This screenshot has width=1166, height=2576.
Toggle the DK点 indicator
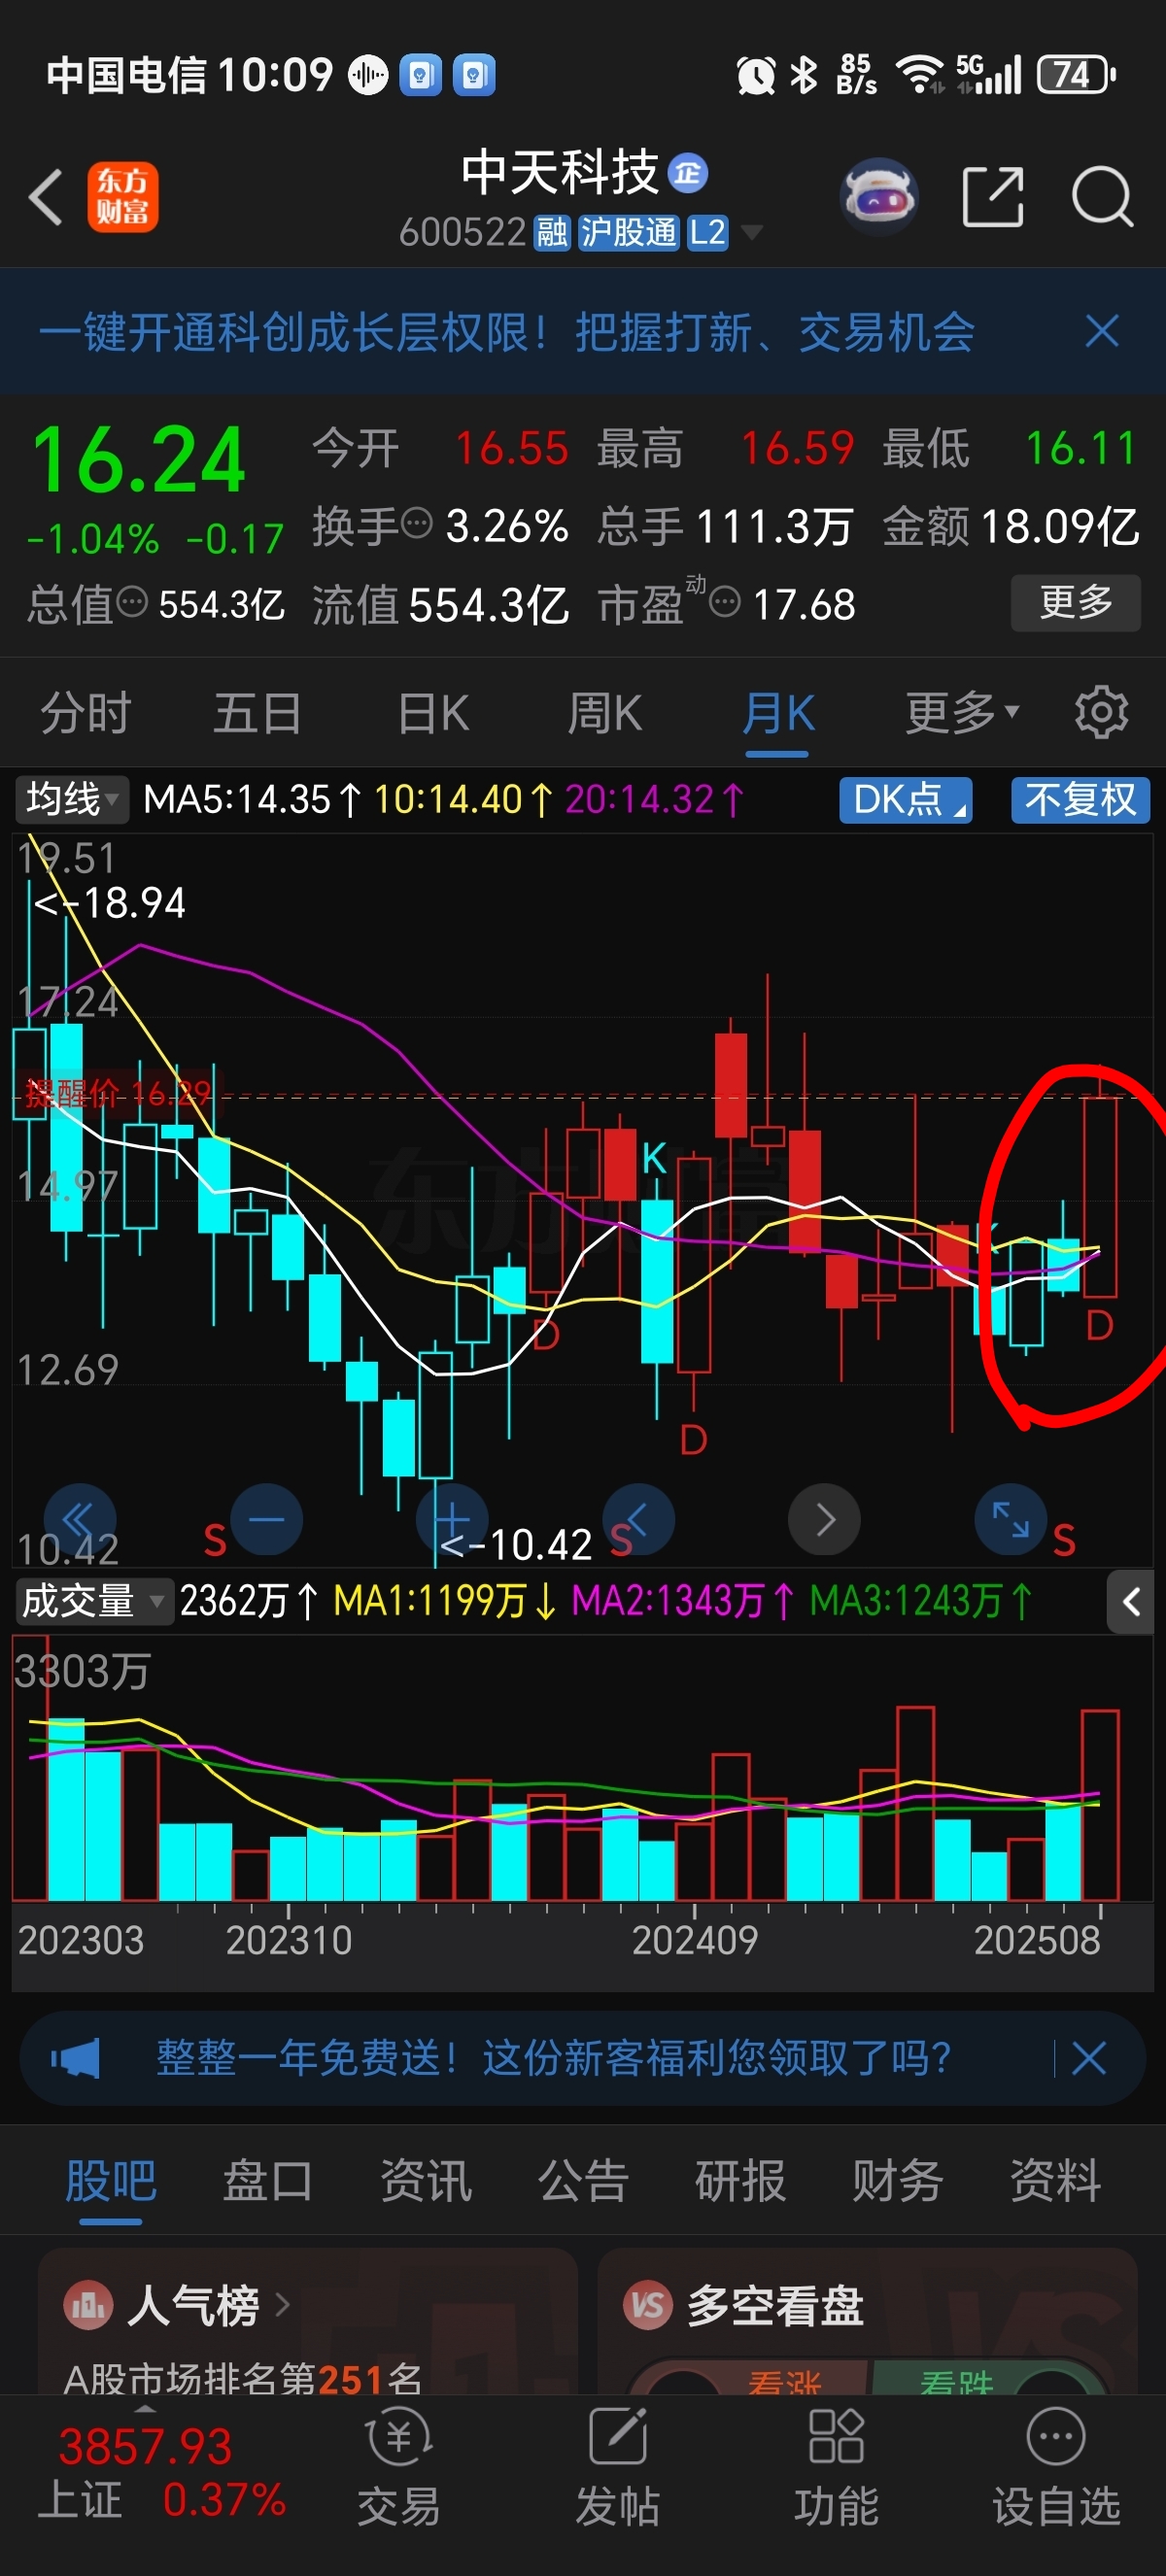(x=906, y=799)
